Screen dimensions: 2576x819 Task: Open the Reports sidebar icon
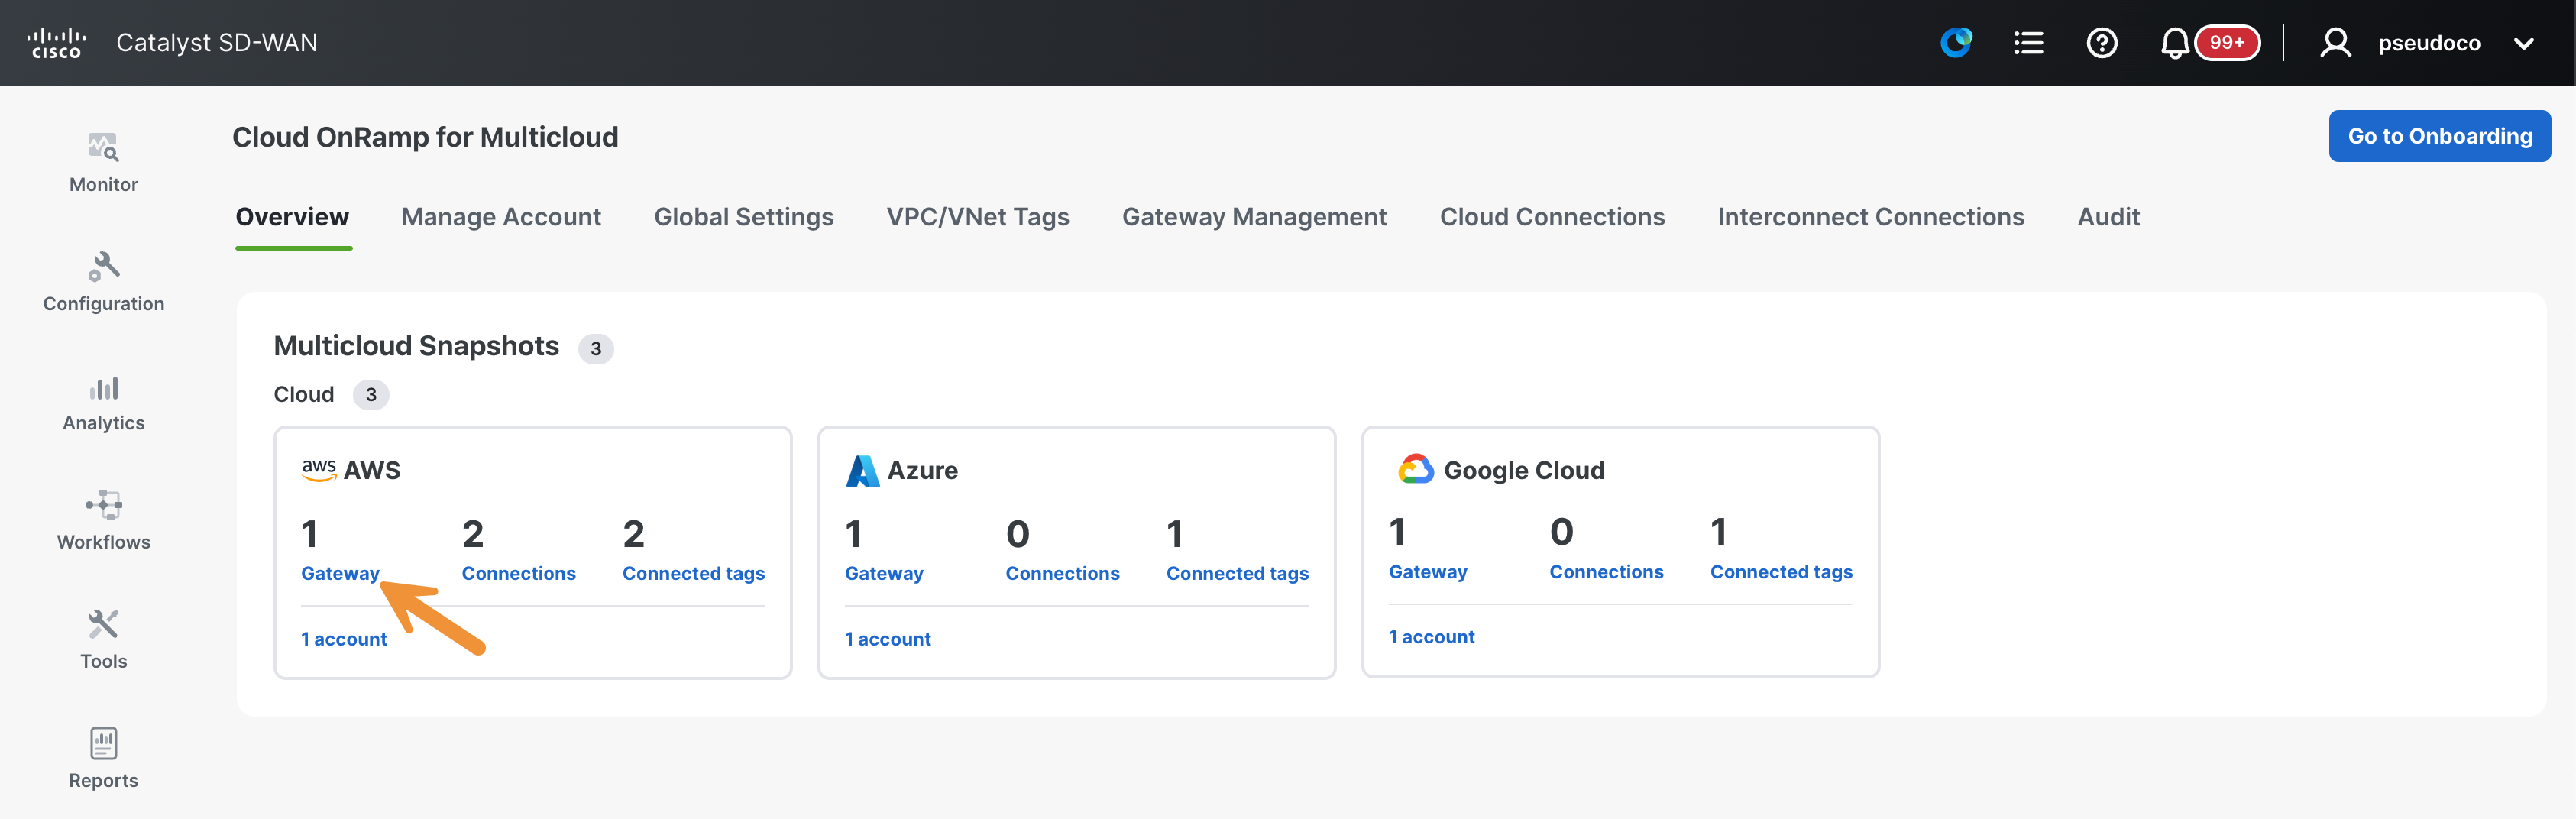pyautogui.click(x=103, y=743)
